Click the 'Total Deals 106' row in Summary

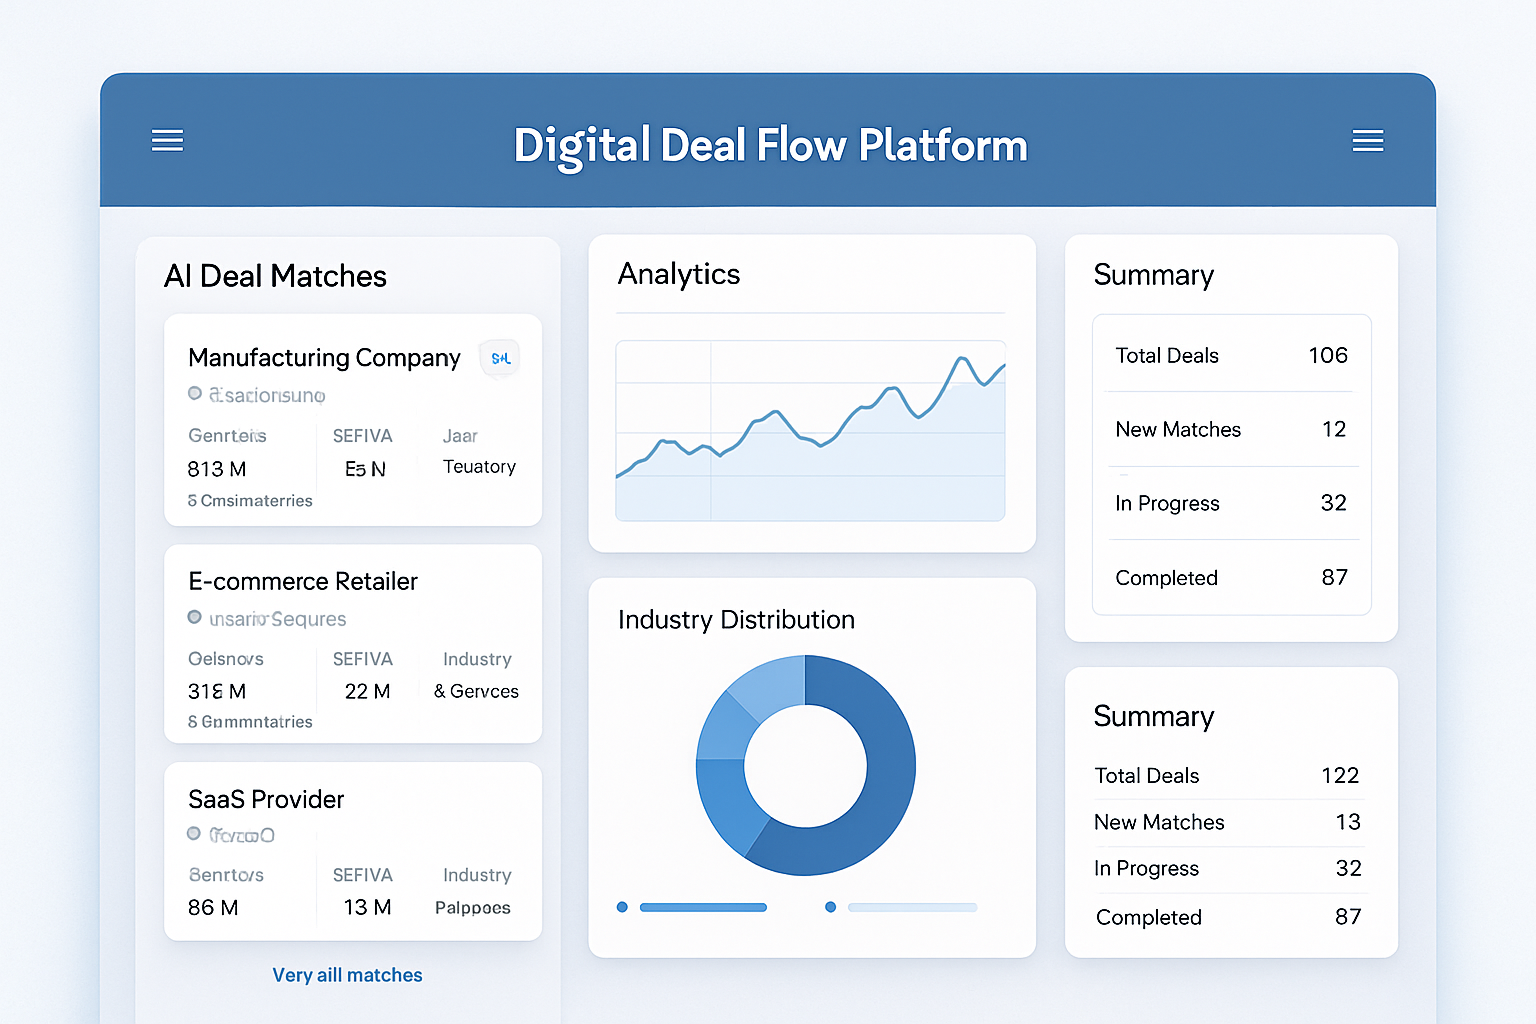tap(1231, 355)
